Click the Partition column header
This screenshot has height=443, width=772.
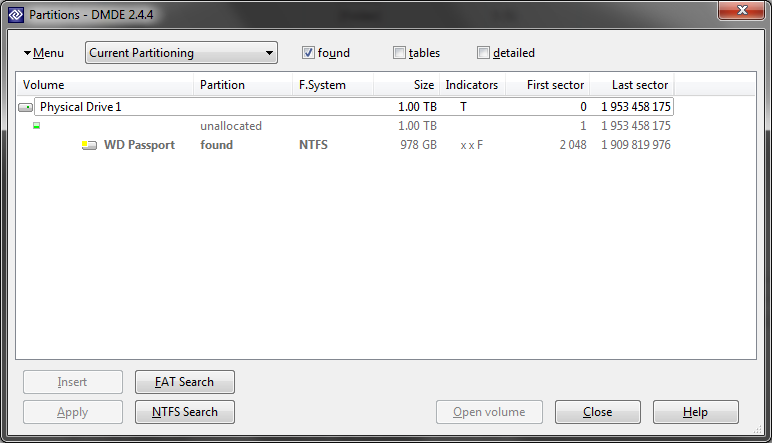(x=243, y=85)
